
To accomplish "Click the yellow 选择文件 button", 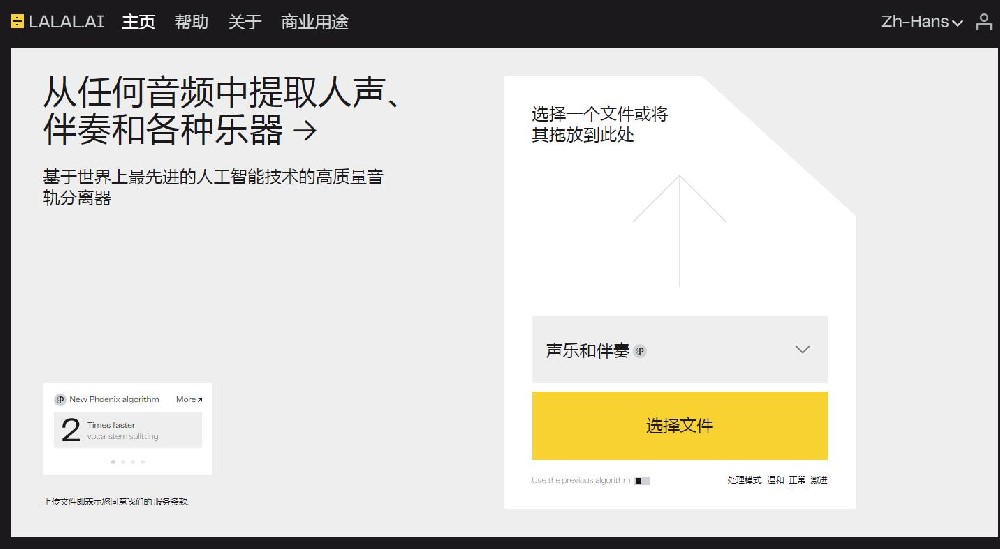I will (680, 425).
